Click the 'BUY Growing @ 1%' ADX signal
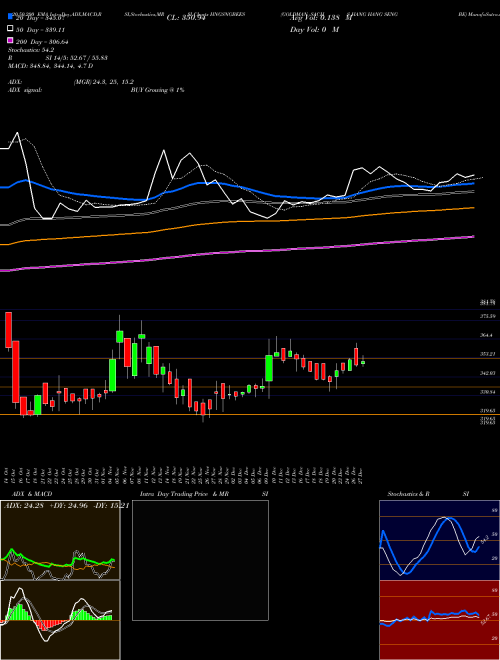The image size is (500, 660). (x=157, y=90)
